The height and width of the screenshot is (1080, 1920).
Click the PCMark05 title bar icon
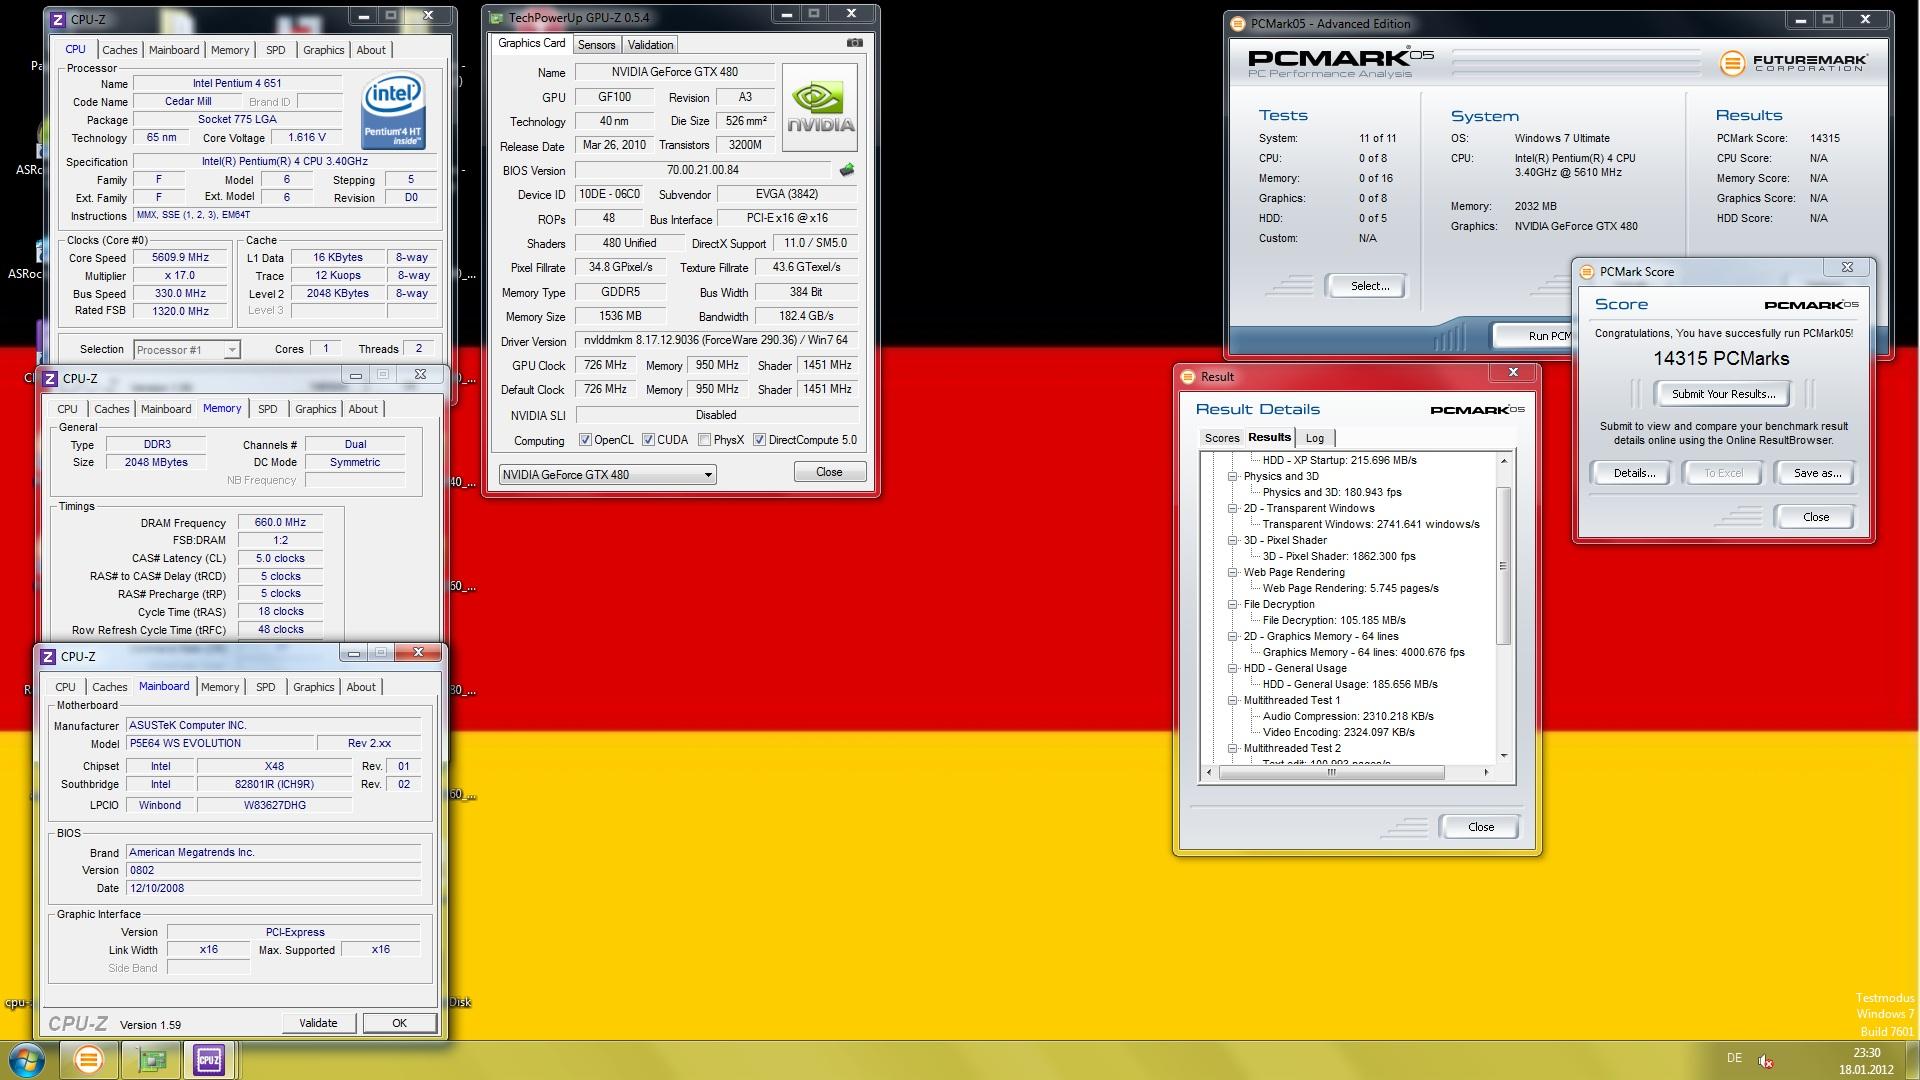pos(1238,24)
